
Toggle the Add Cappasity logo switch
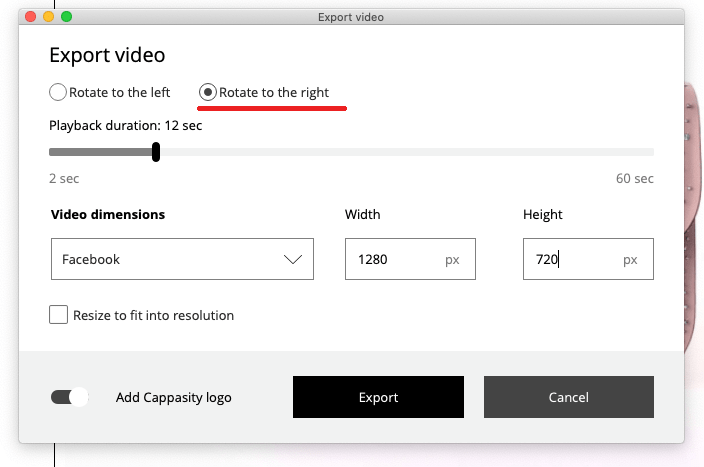(70, 397)
